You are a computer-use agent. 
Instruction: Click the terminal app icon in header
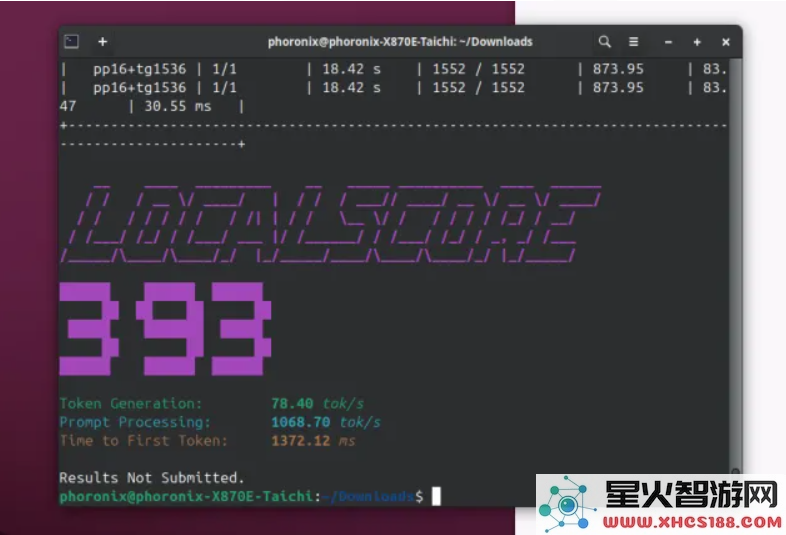click(x=71, y=42)
